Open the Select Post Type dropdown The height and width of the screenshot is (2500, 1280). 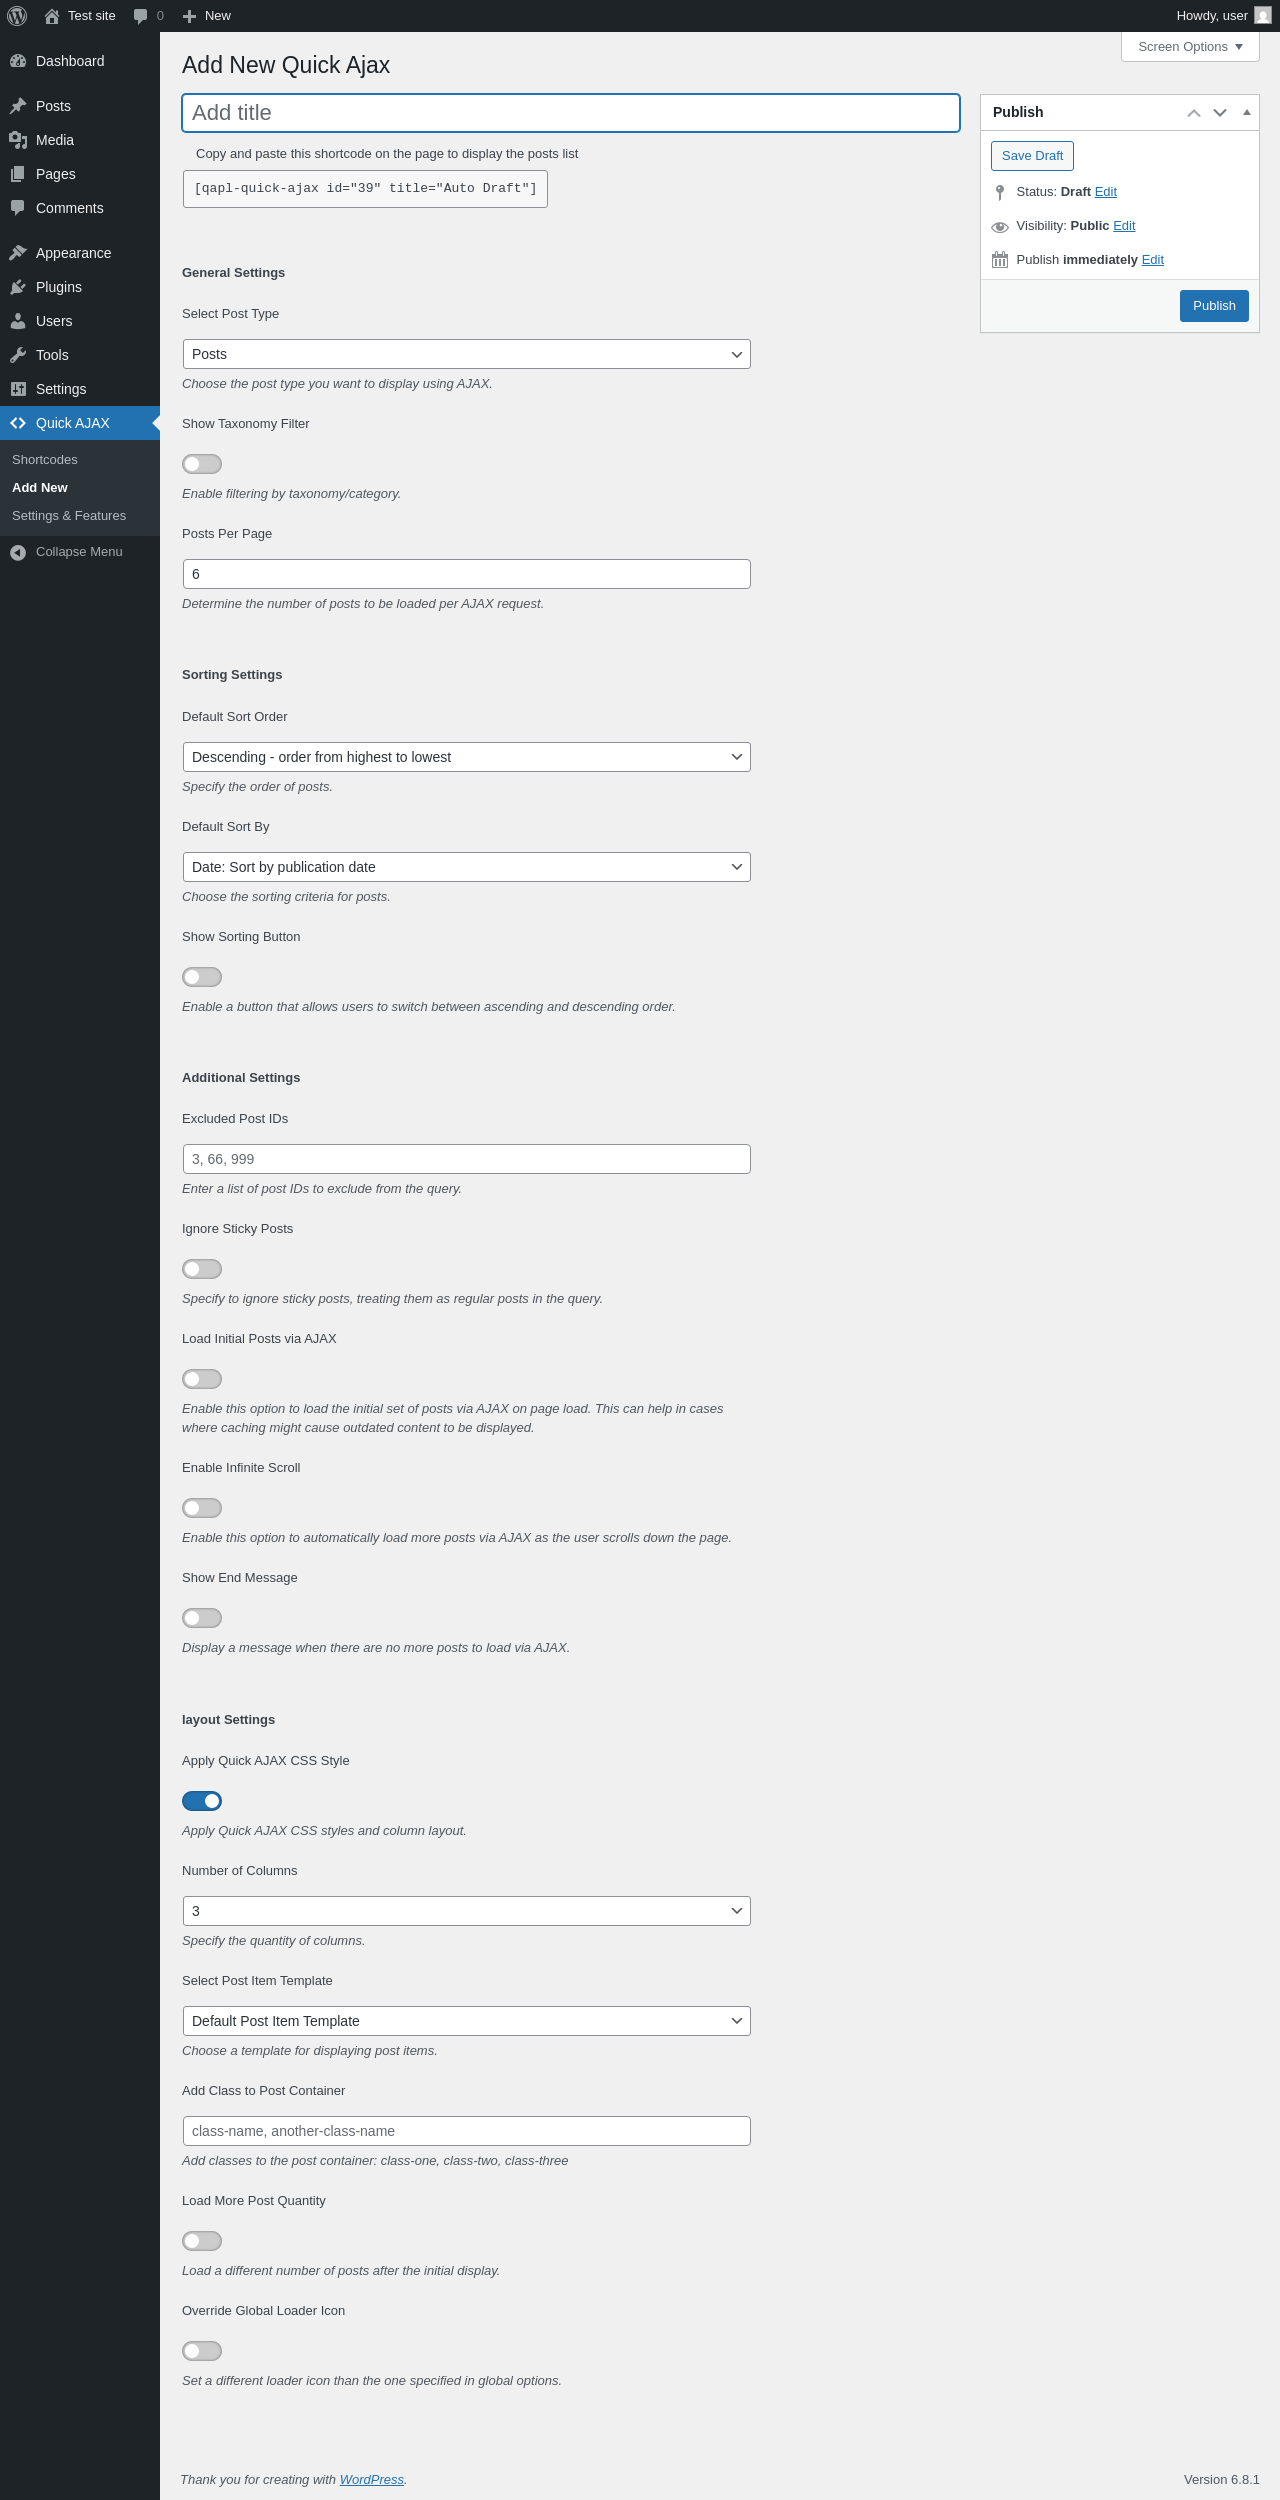coord(467,354)
